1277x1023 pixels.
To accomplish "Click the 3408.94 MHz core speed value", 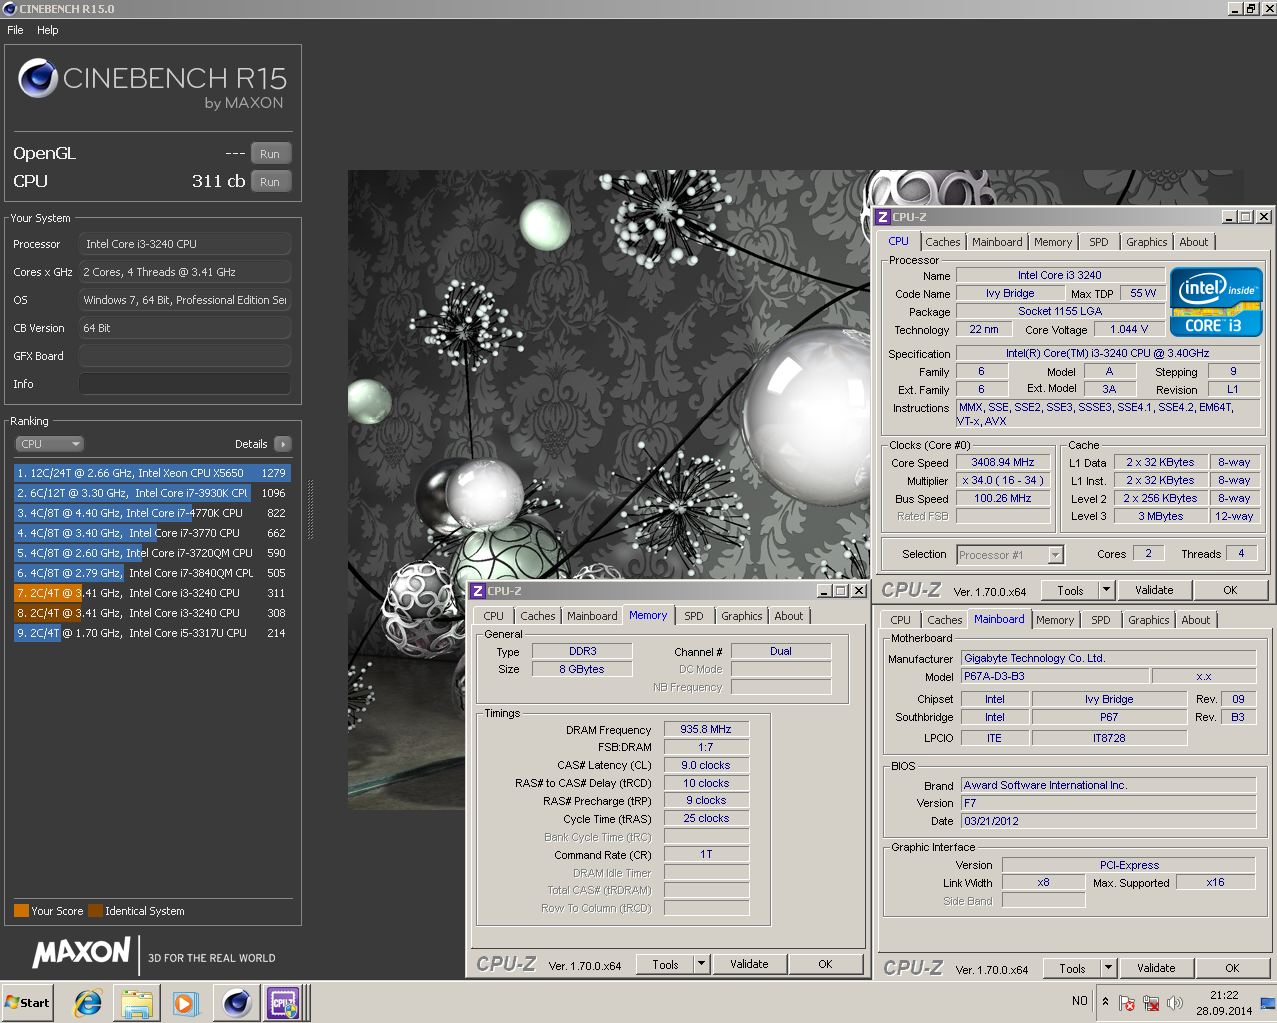I will pyautogui.click(x=1003, y=463).
